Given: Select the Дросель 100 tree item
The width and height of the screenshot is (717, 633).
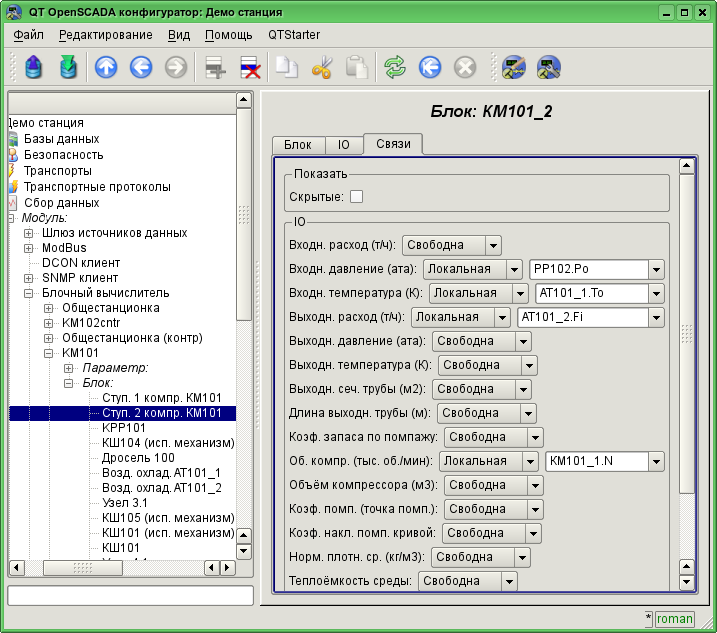Looking at the screenshot, I should point(138,458).
